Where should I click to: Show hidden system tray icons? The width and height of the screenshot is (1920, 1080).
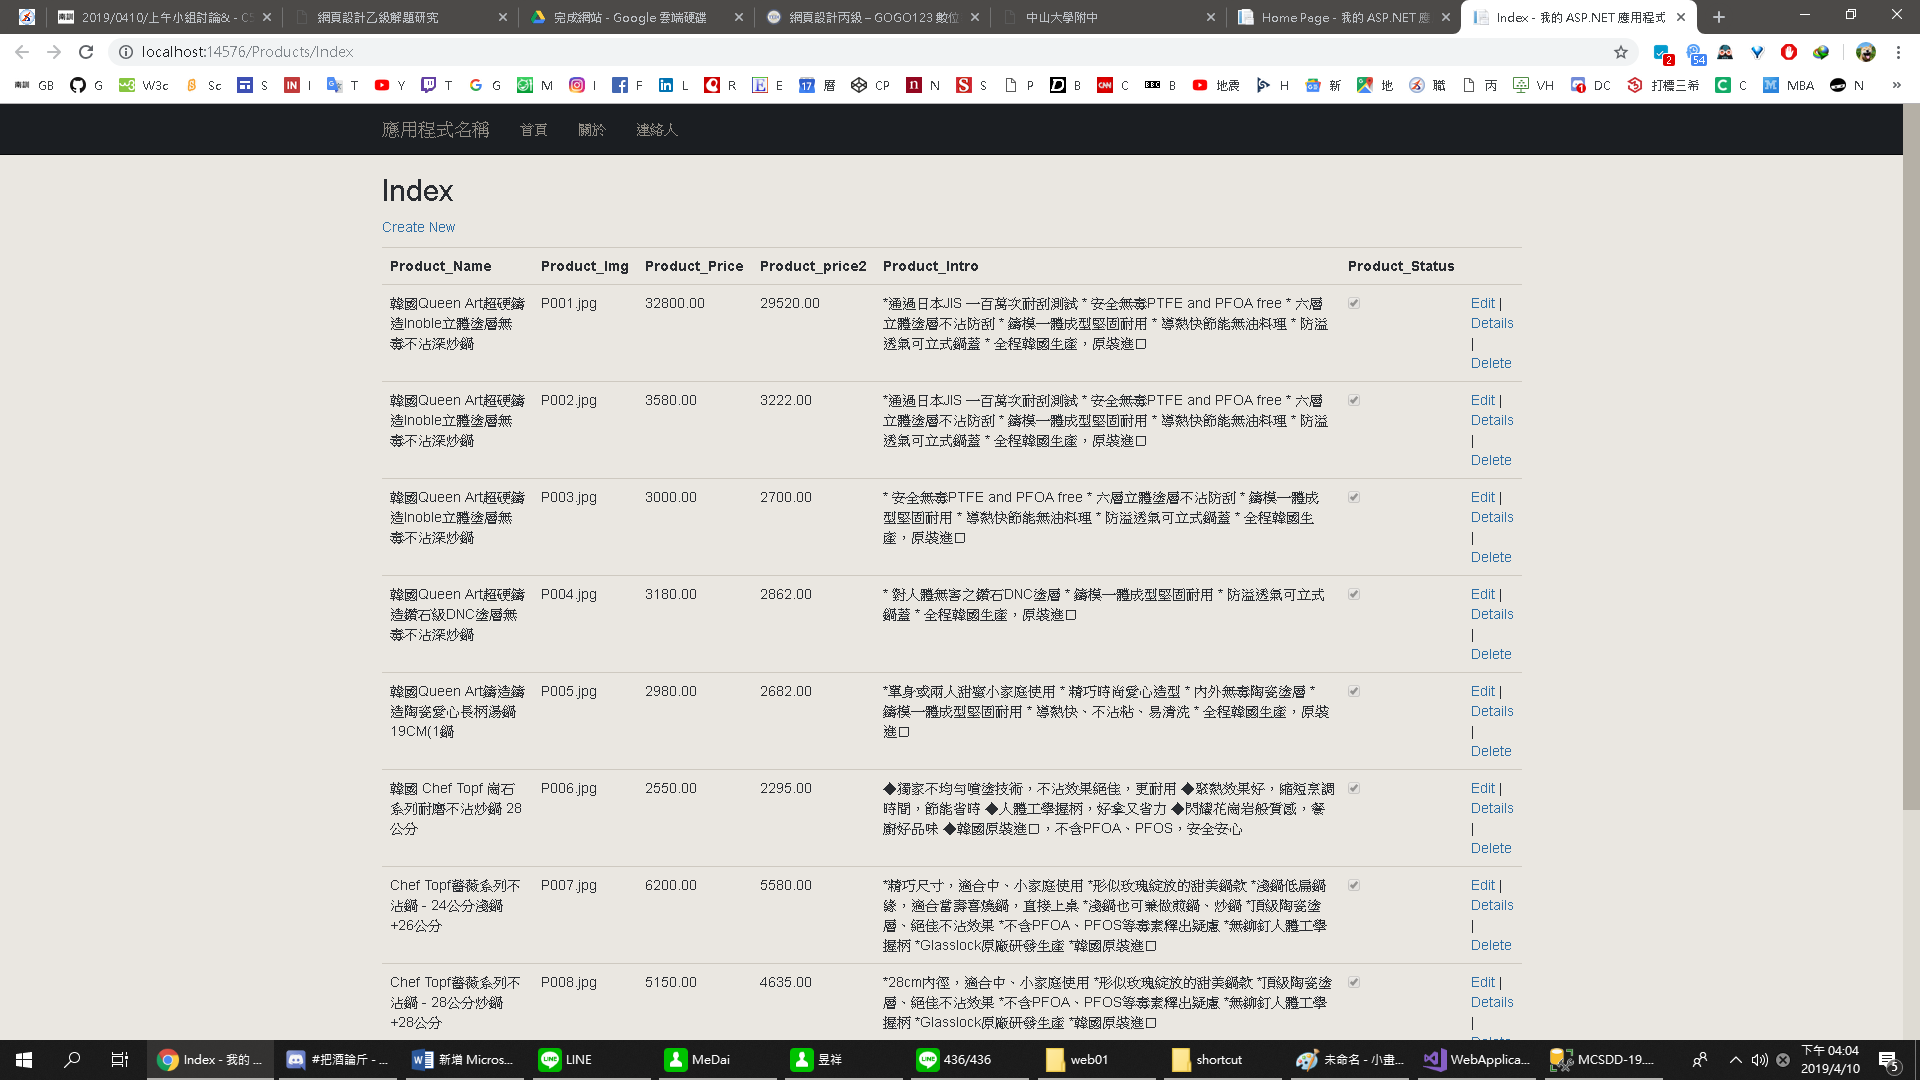pyautogui.click(x=1736, y=1060)
